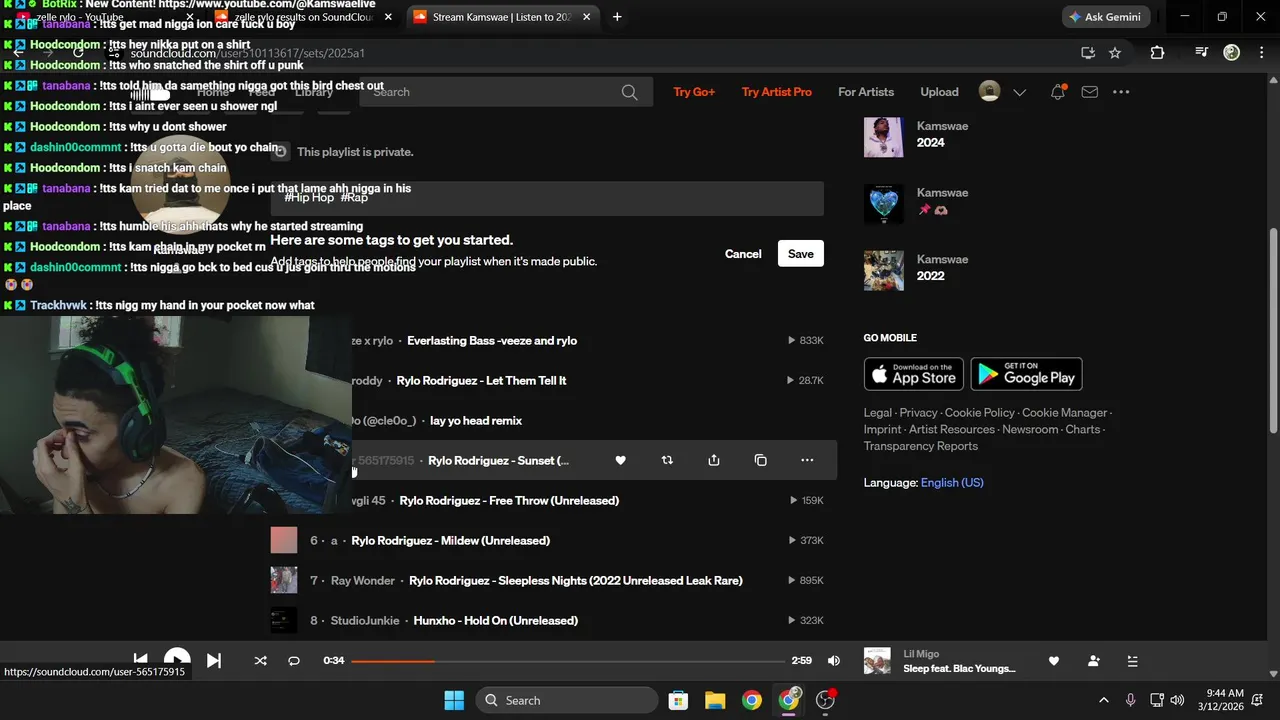
Task: Open the Kamswae 2022 playlist thumbnail
Action: click(x=884, y=271)
